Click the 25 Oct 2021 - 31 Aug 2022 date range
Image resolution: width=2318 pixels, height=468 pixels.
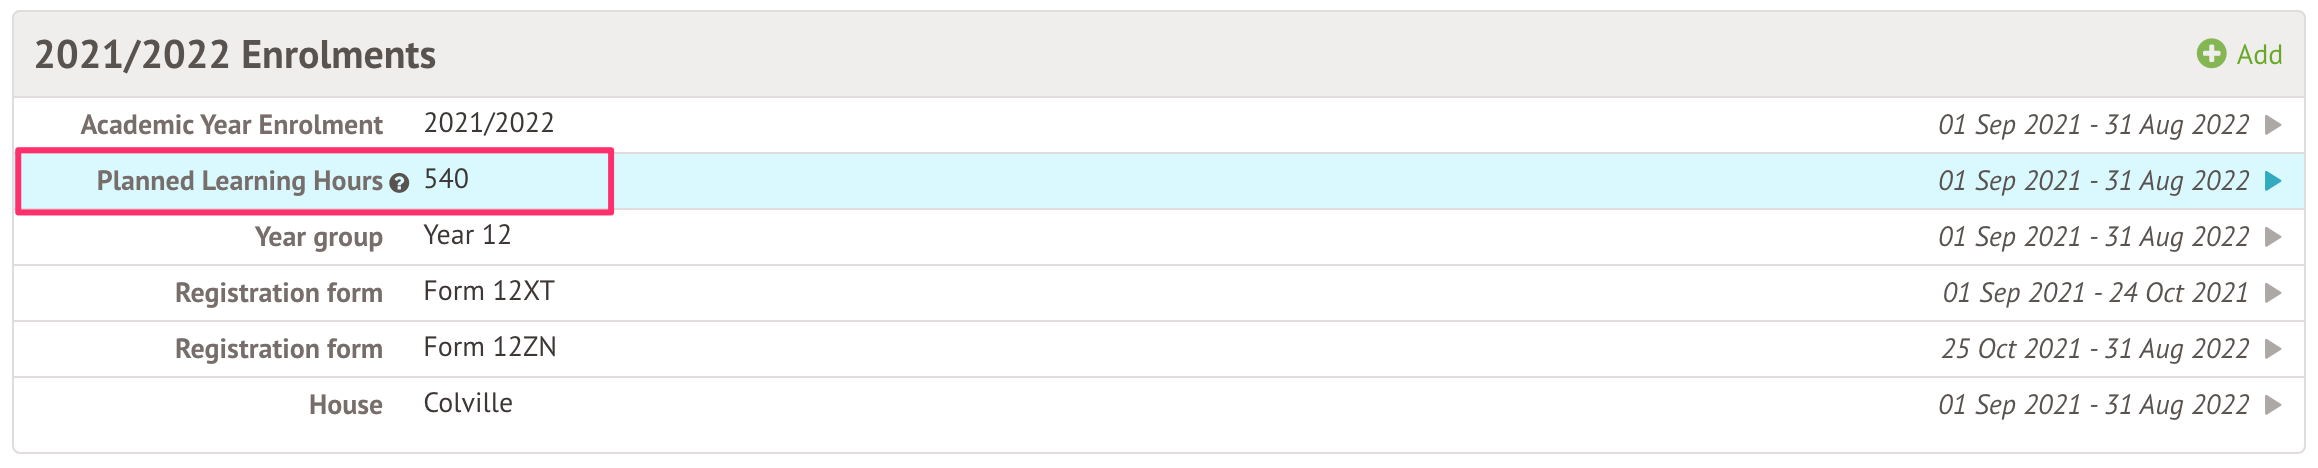2094,349
